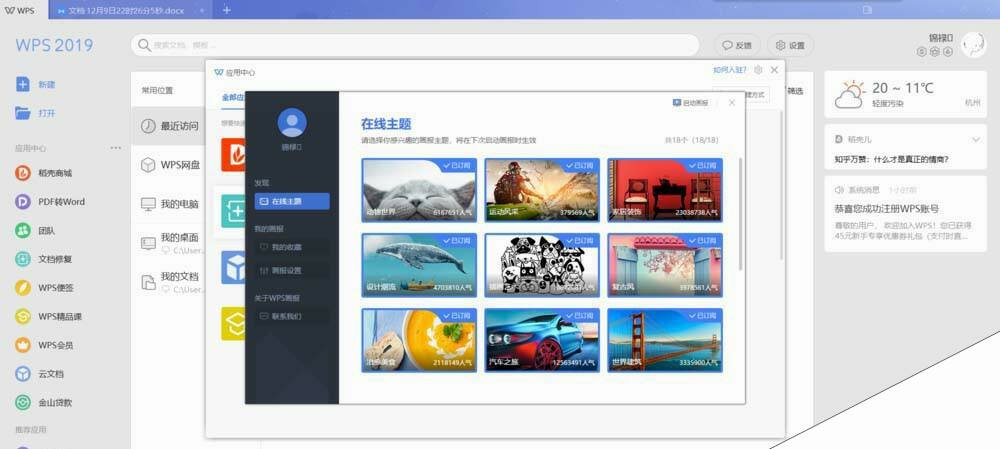Open the 如何入驻? link
This screenshot has width=1000, height=449.
(x=730, y=70)
